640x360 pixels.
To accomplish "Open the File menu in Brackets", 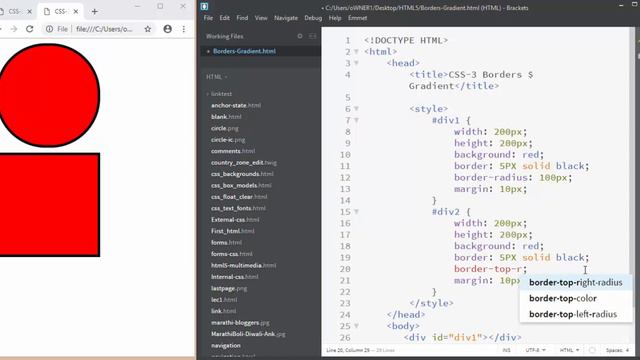I will [208, 18].
